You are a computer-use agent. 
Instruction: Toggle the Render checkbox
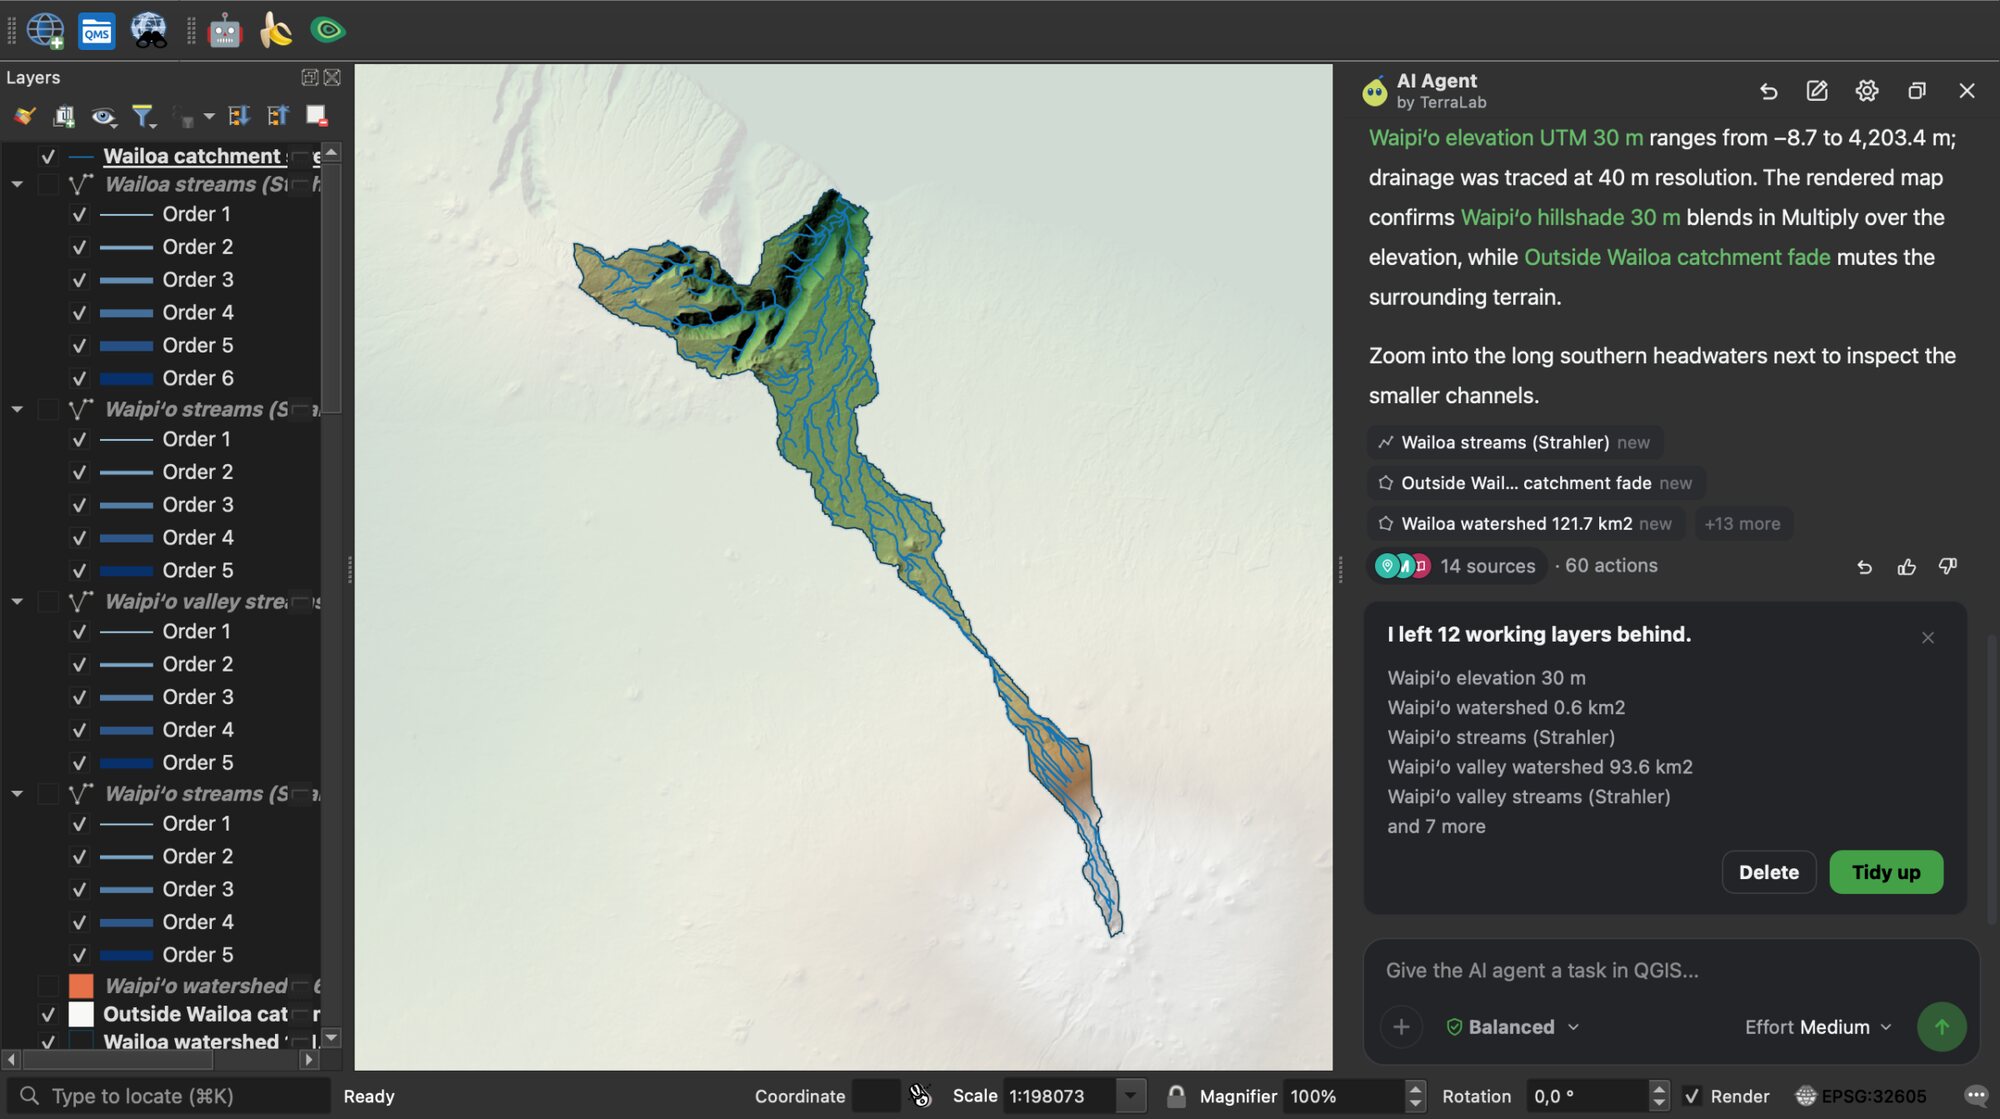1692,1096
